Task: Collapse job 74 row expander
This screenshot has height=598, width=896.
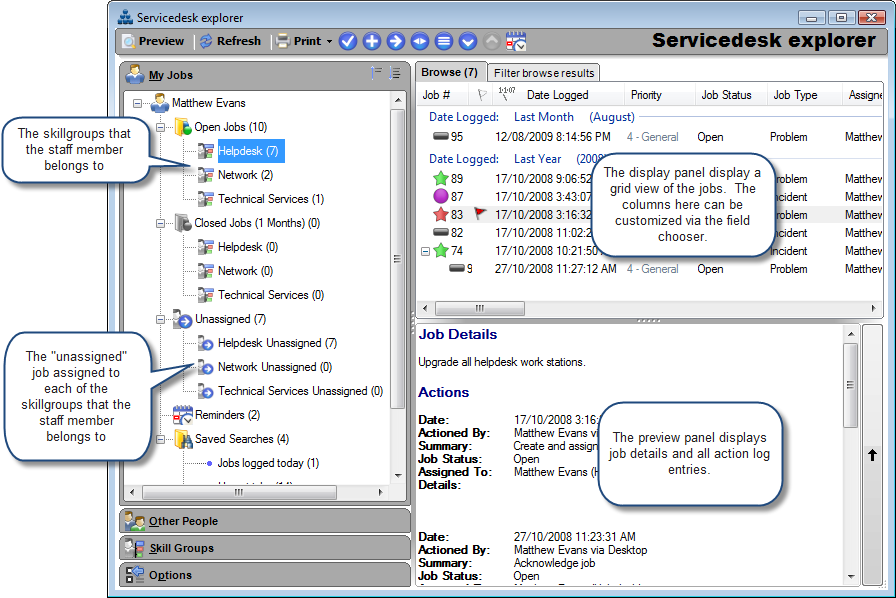Action: coord(425,251)
